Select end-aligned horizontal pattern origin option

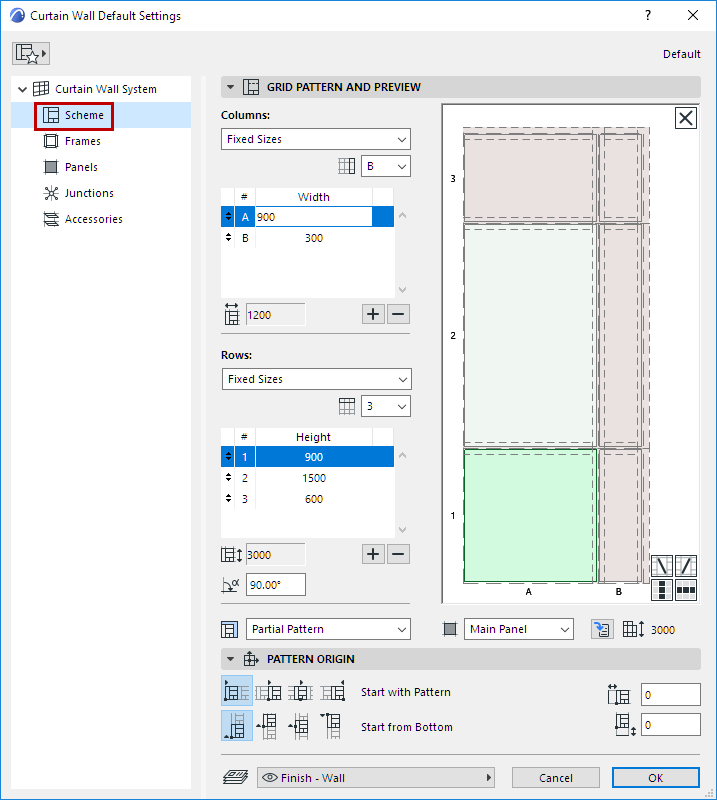(x=333, y=691)
